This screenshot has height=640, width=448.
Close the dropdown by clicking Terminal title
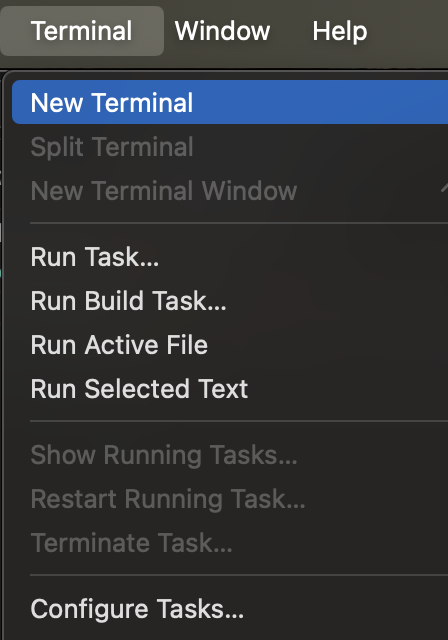[x=82, y=31]
